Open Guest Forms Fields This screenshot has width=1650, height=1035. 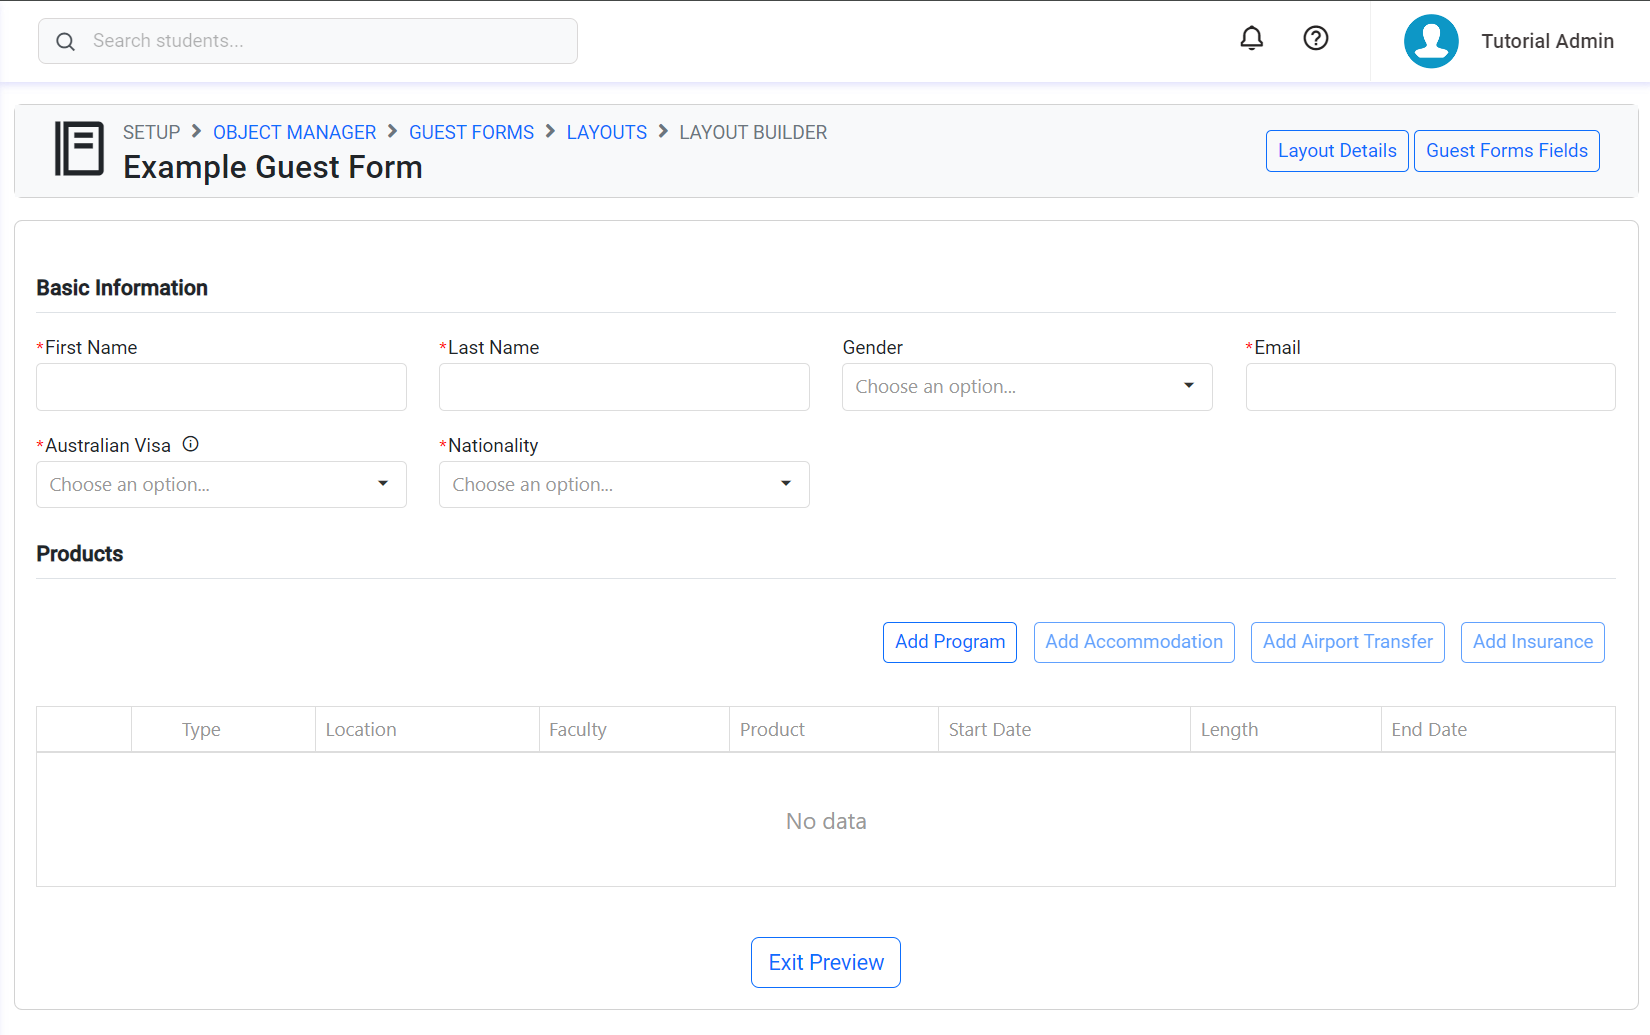click(1506, 151)
